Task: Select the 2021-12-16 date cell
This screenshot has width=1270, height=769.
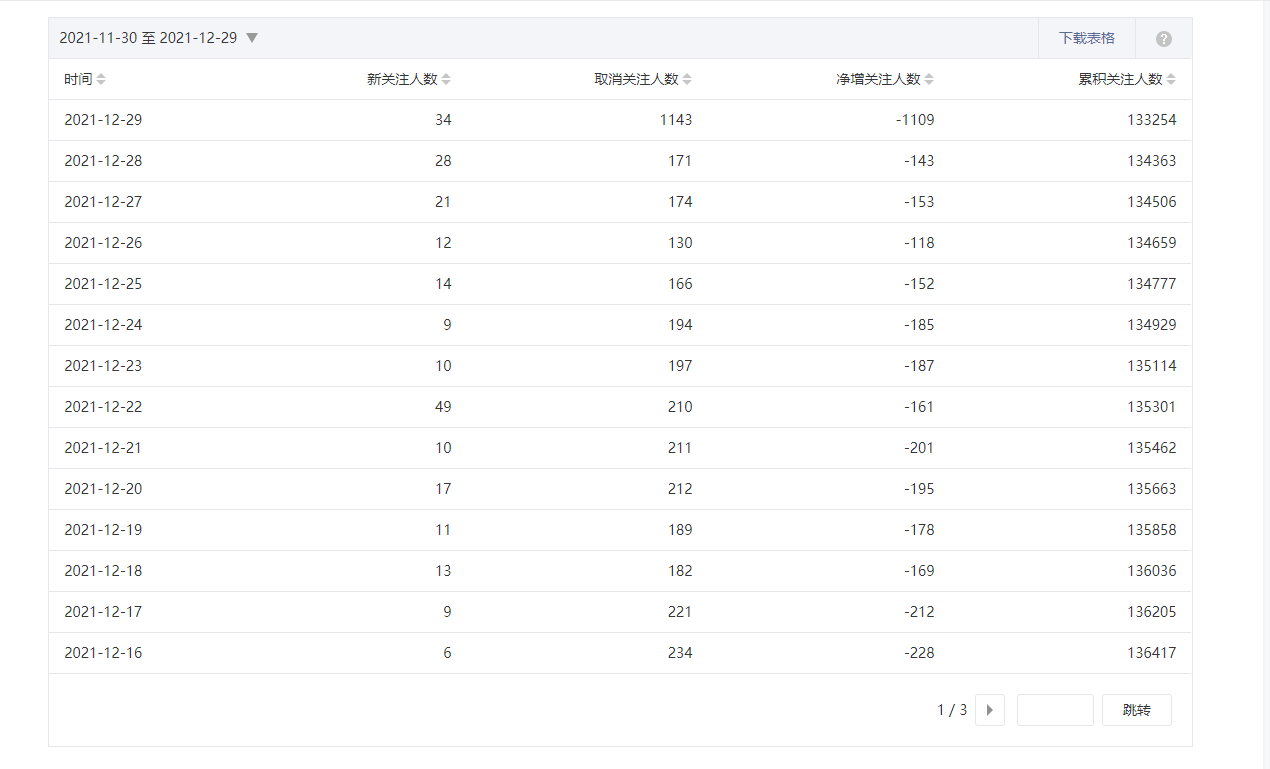Action: (x=103, y=653)
